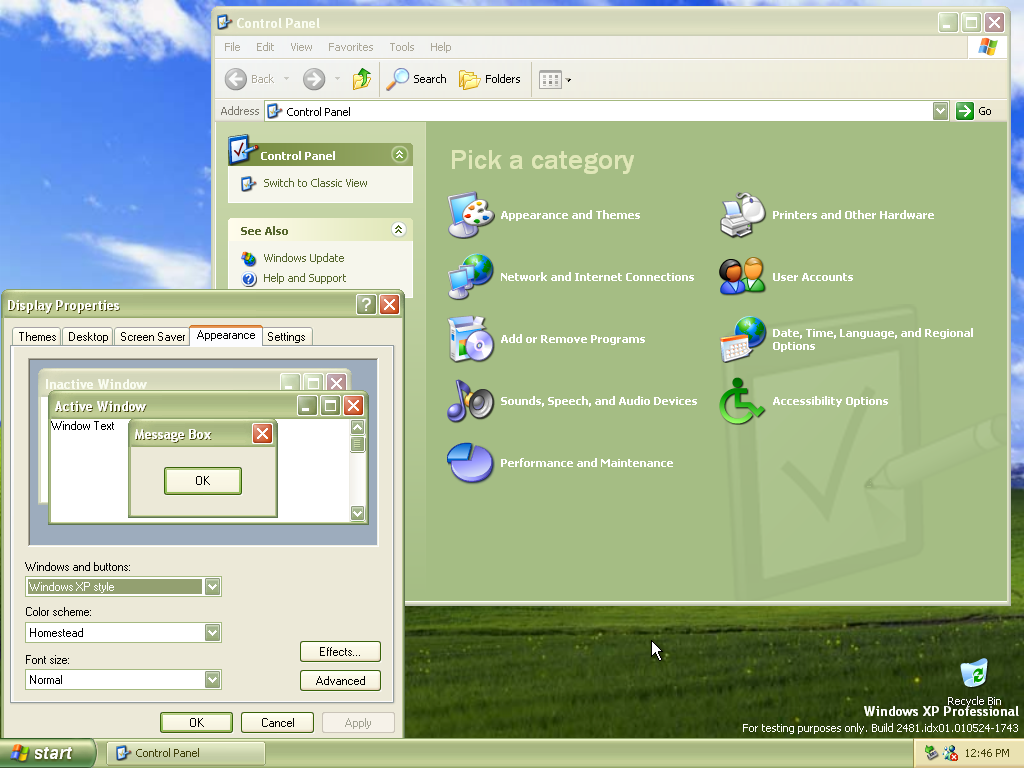The height and width of the screenshot is (768, 1024).
Task: Click the Help and Support question icon
Action: pos(249,279)
